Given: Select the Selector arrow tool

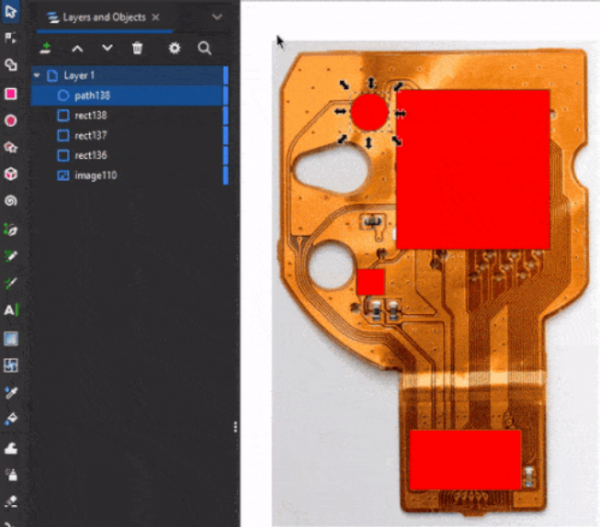Looking at the screenshot, I should 11,13.
